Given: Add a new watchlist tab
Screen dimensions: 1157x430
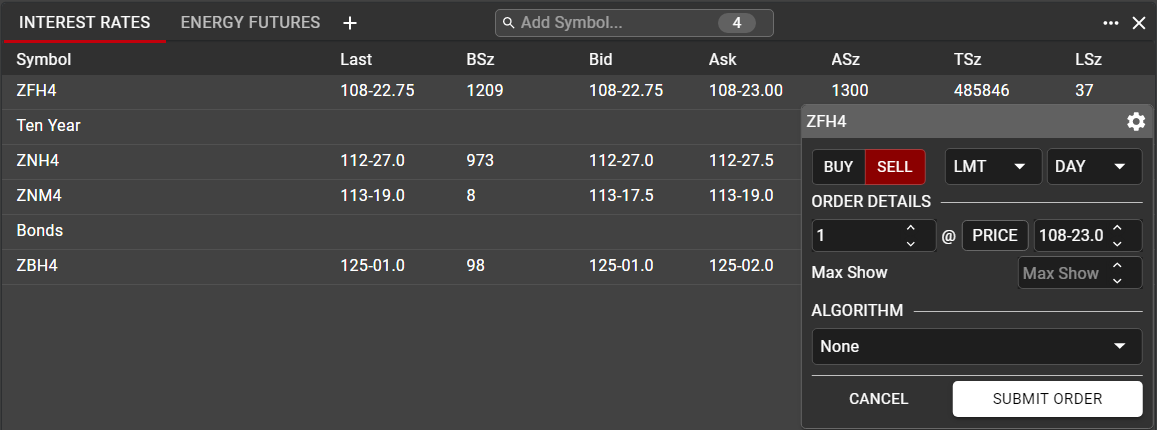Looking at the screenshot, I should coord(349,23).
